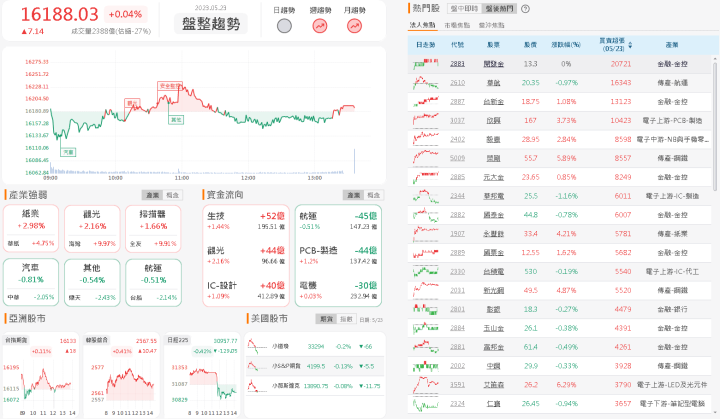
Task: Click the scrollbar up arrow of stock table
Action: pos(715,59)
